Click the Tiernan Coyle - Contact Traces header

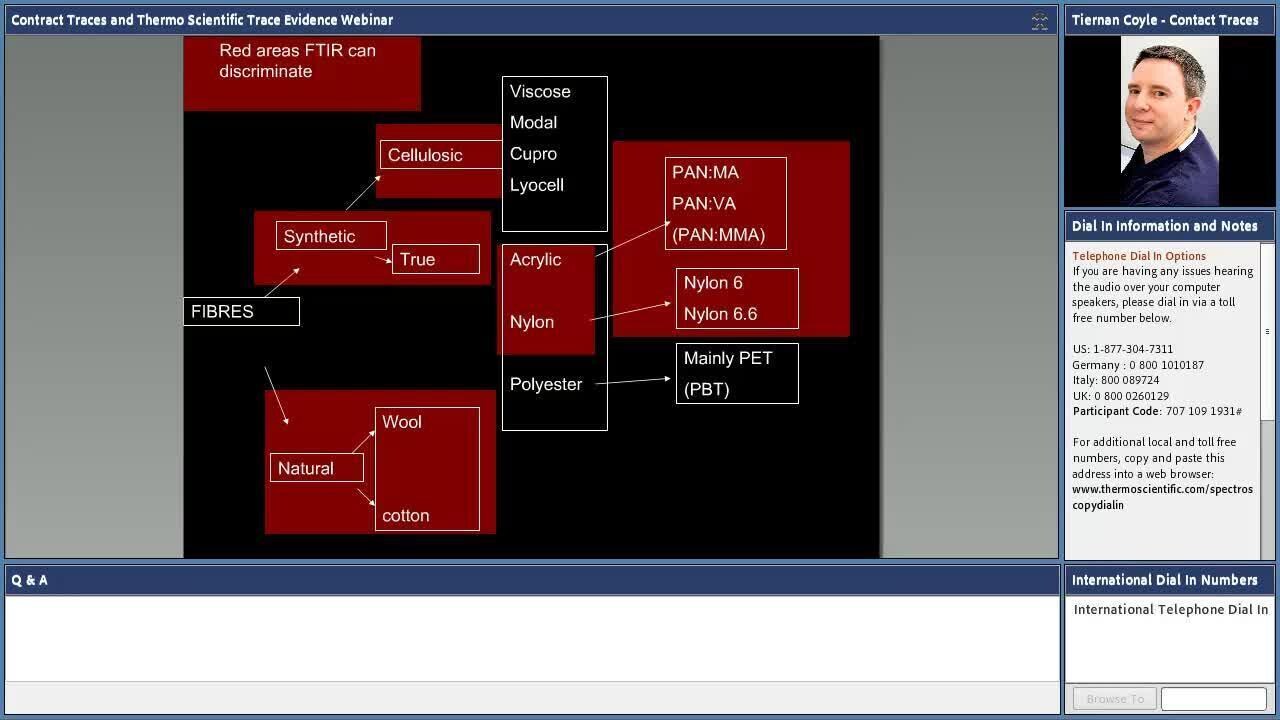coord(1164,20)
